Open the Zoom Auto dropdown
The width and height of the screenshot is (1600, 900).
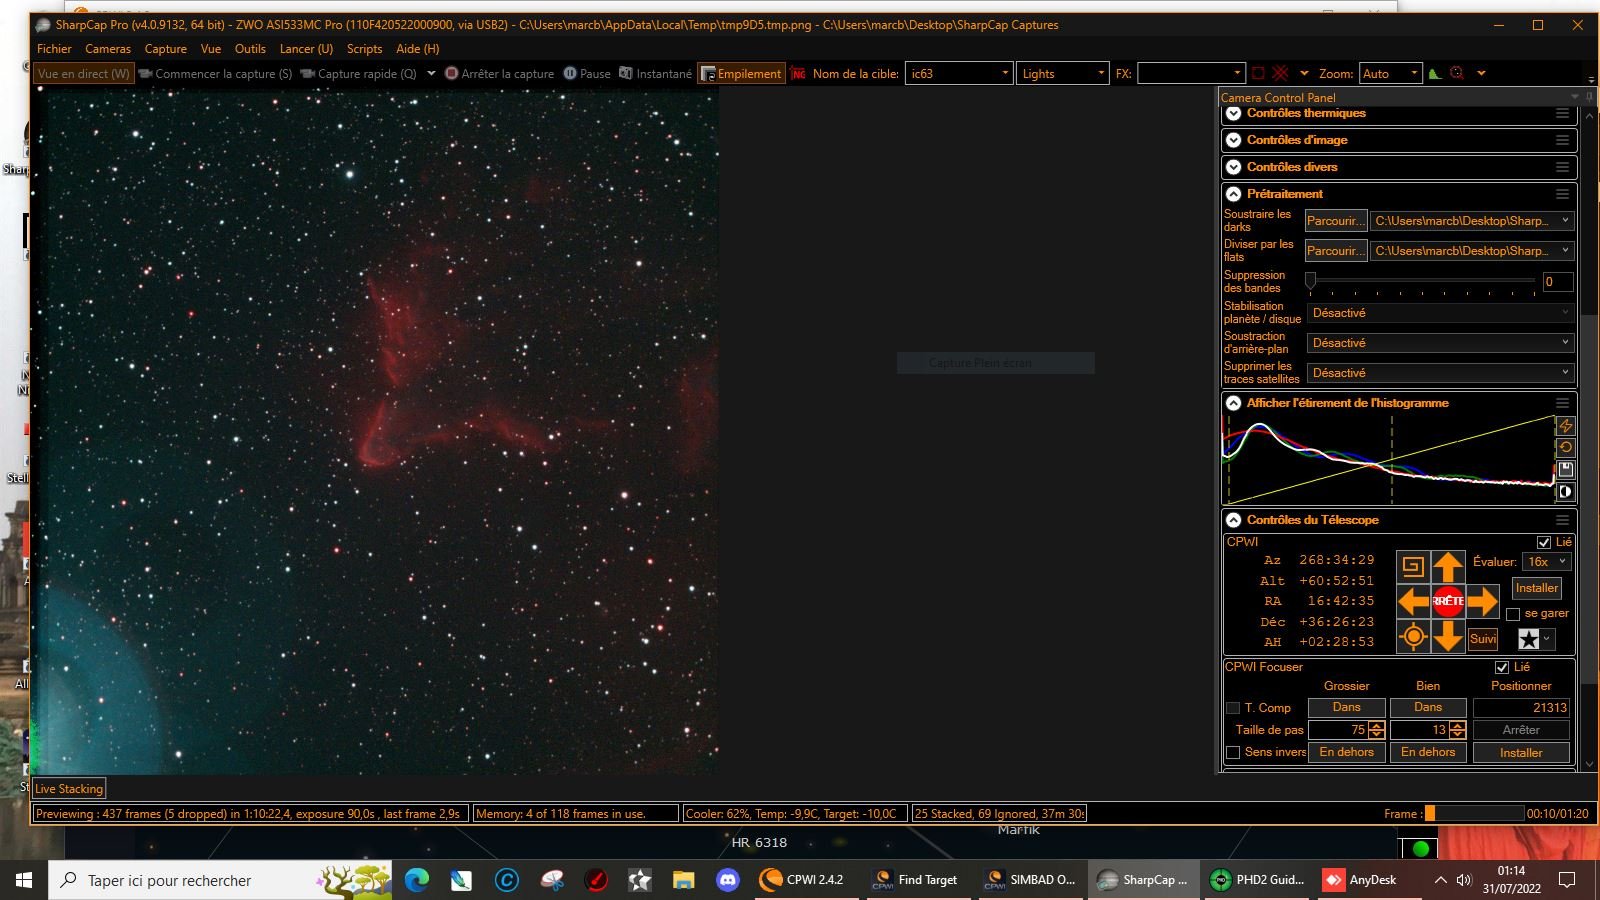1390,73
